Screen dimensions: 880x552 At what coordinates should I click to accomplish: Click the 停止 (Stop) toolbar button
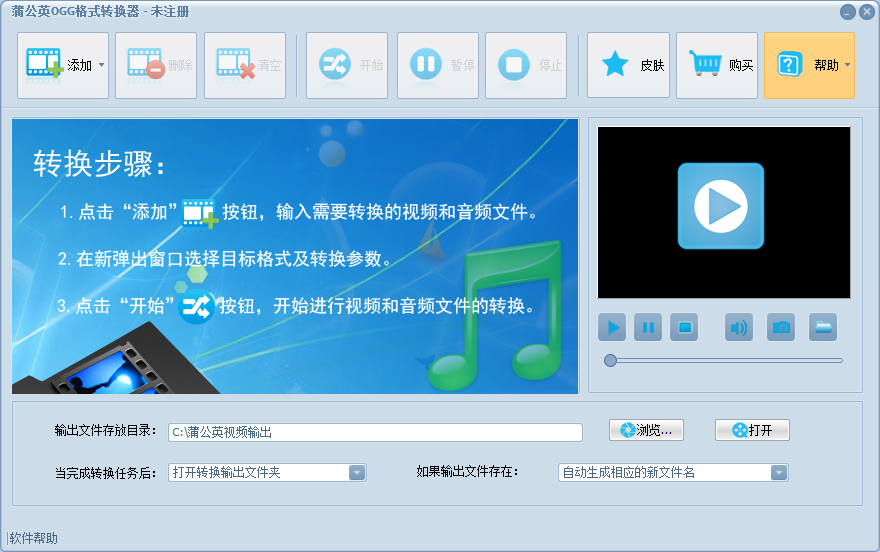(x=525, y=65)
